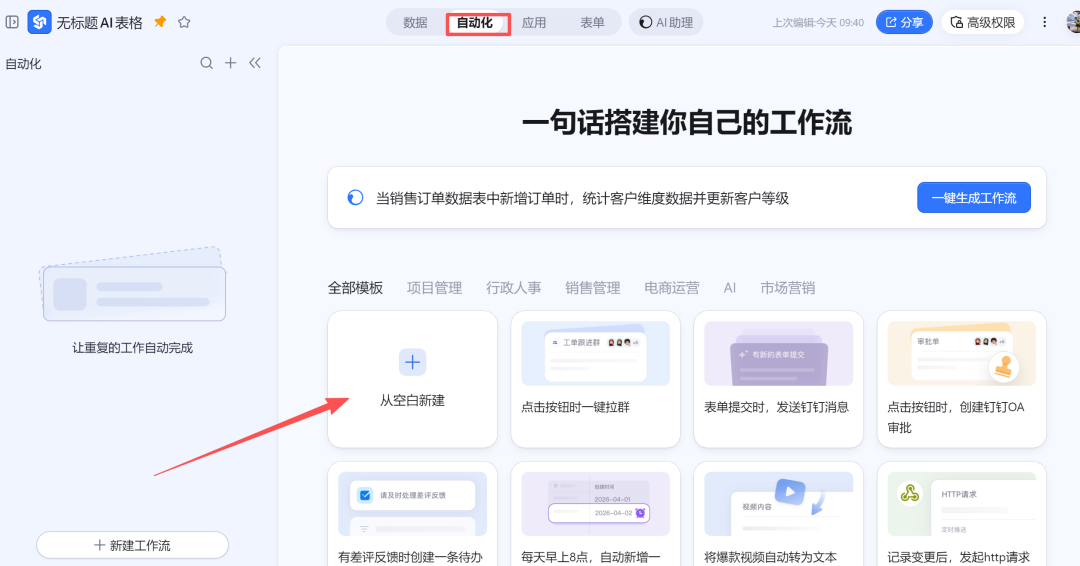Switch to the 数据 tab

[x=415, y=23]
